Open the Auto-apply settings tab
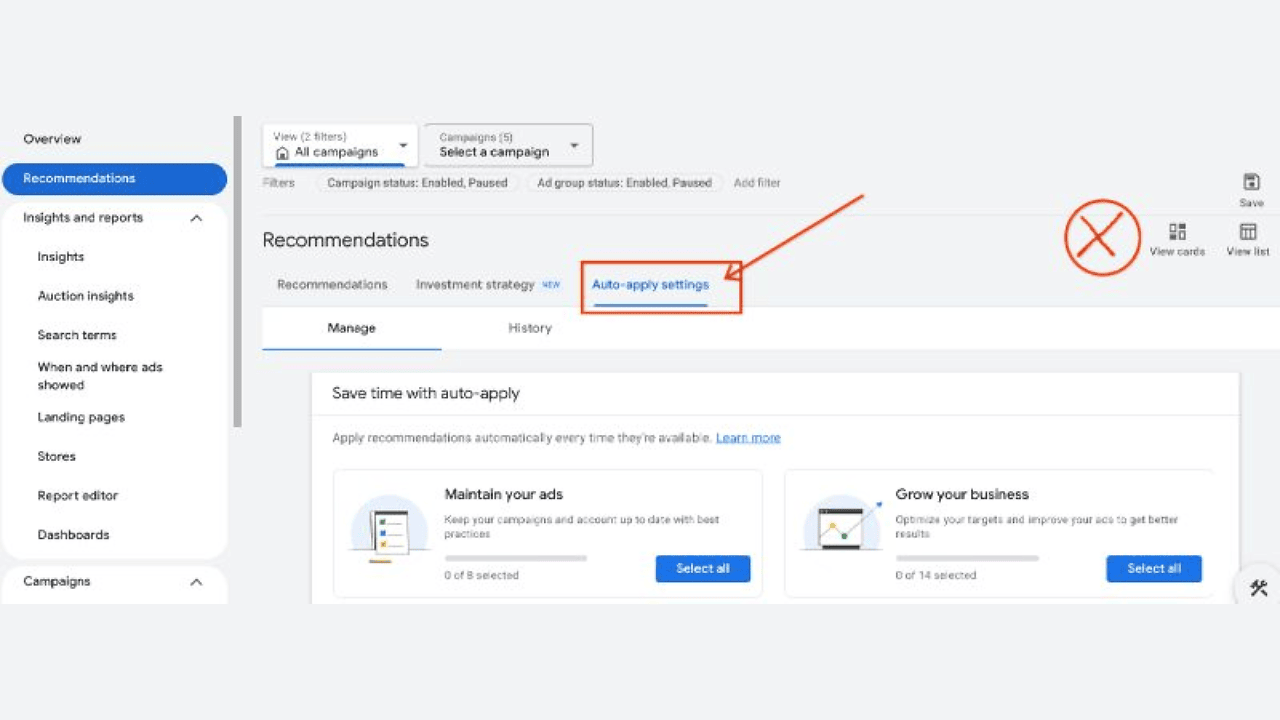 coord(650,285)
